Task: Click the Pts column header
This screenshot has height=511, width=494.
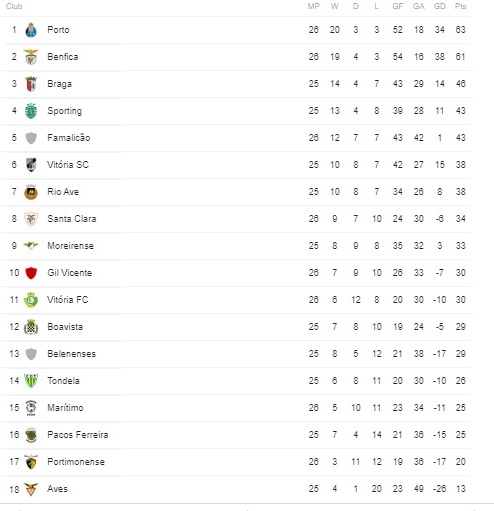Action: point(460,6)
